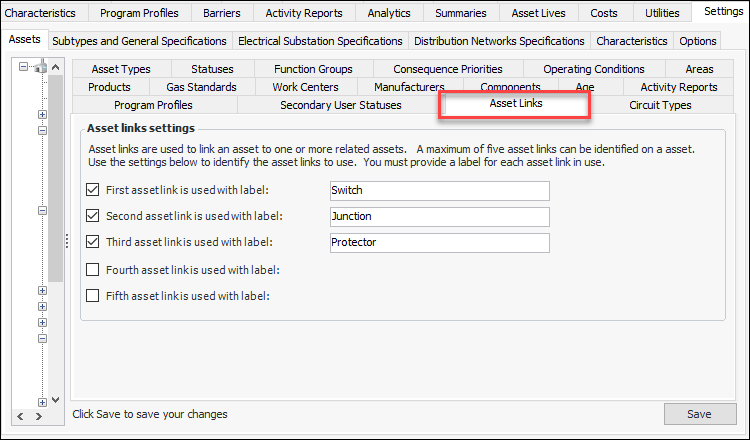Click the tree panel scroll left arrow
The height and width of the screenshot is (440, 750).
(x=20, y=414)
